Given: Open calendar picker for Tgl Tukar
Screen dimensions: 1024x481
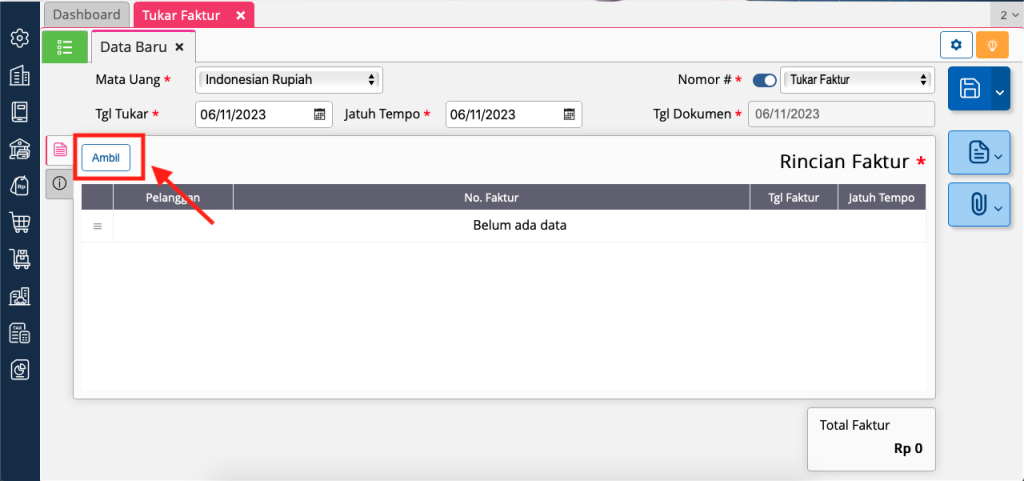Looking at the screenshot, I should click(x=320, y=114).
